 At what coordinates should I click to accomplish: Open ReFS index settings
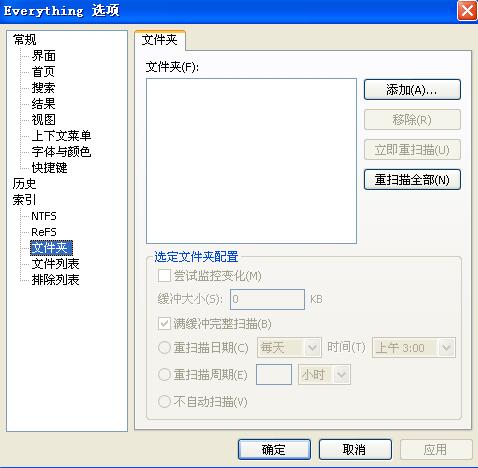pos(44,232)
